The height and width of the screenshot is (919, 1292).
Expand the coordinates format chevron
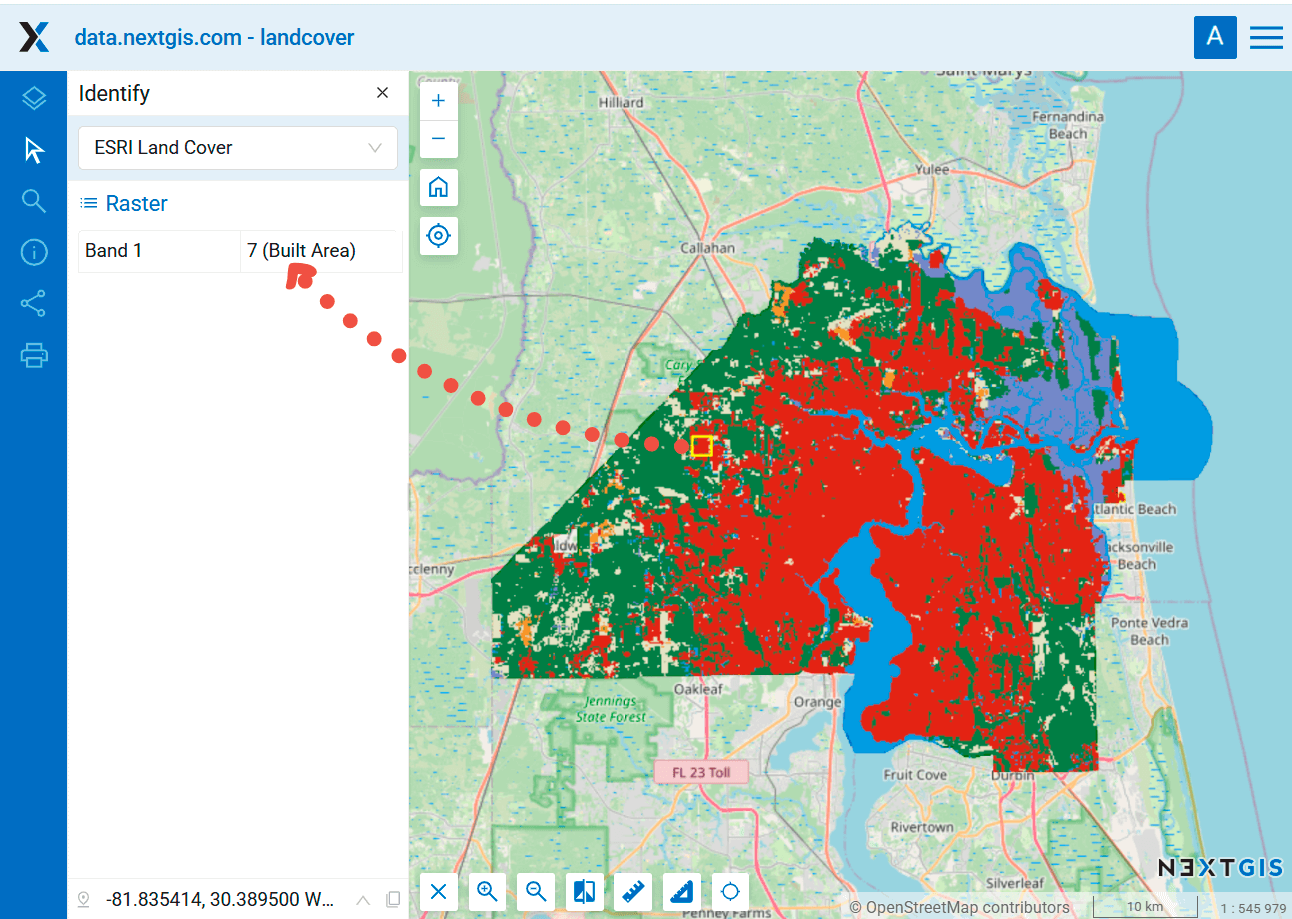click(363, 899)
